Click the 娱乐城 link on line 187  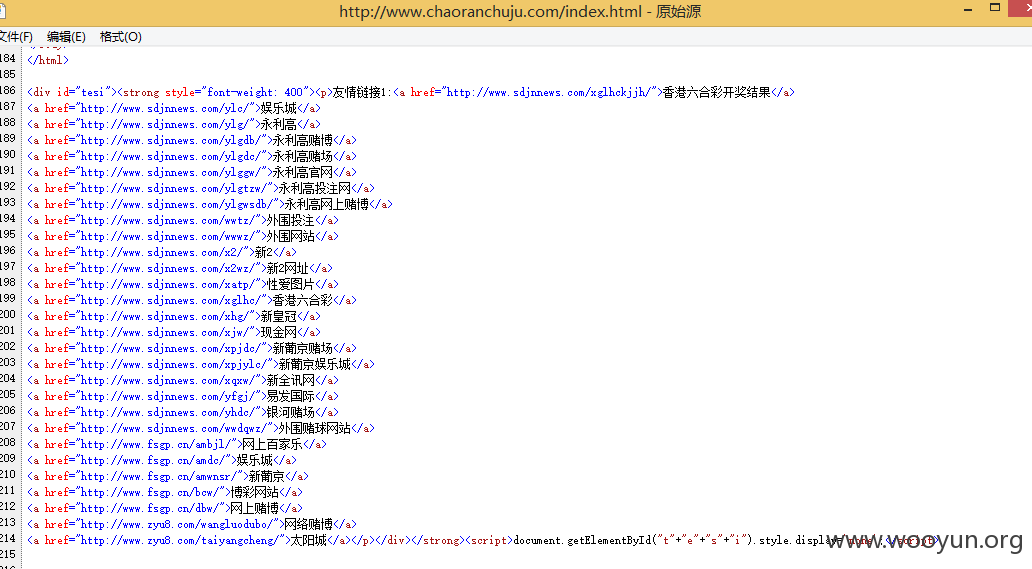[x=278, y=109]
